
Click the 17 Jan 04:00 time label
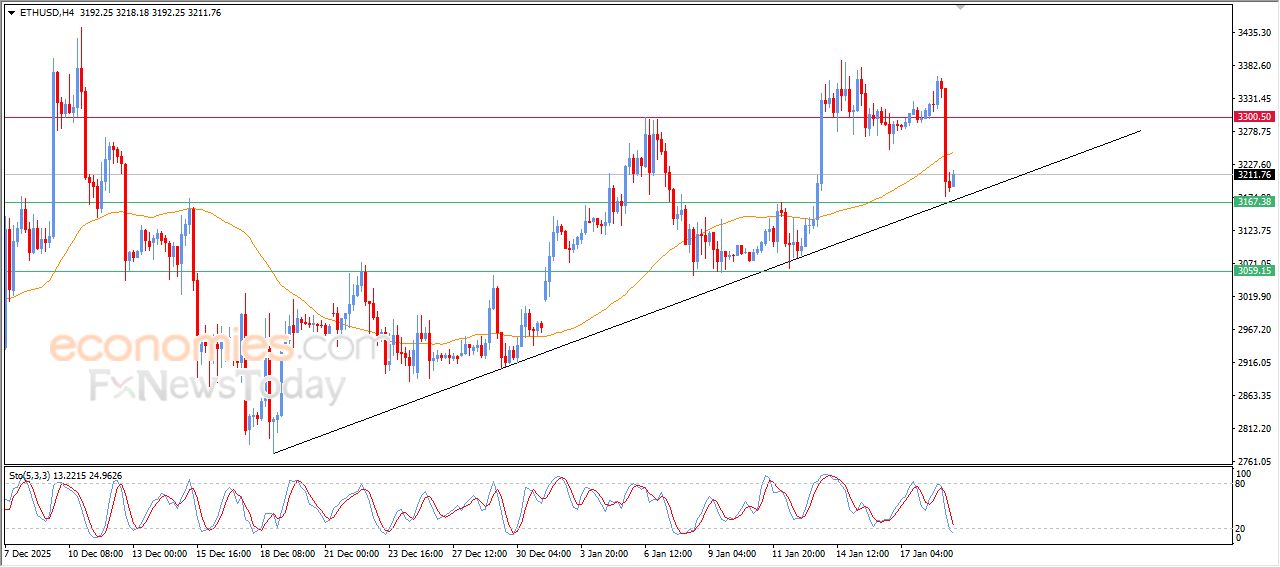click(x=925, y=553)
